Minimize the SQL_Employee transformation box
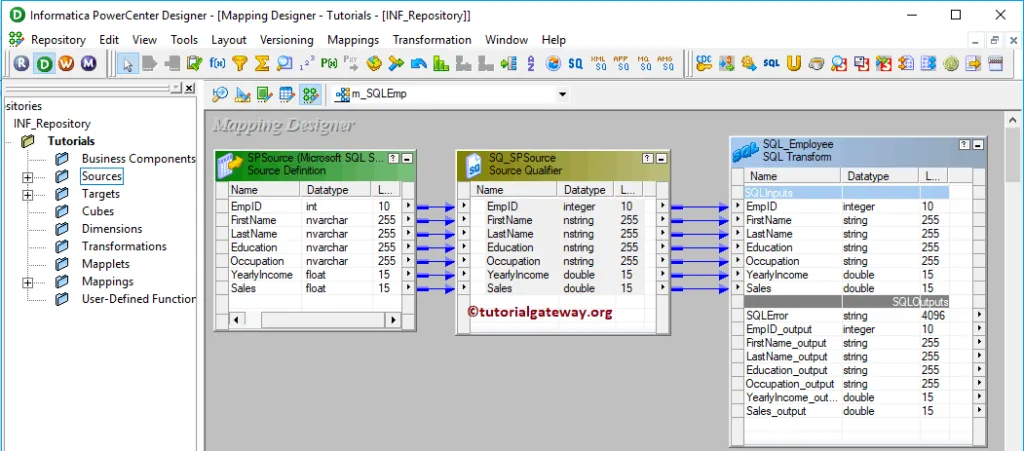Viewport: 1024px width, 451px height. (x=977, y=144)
